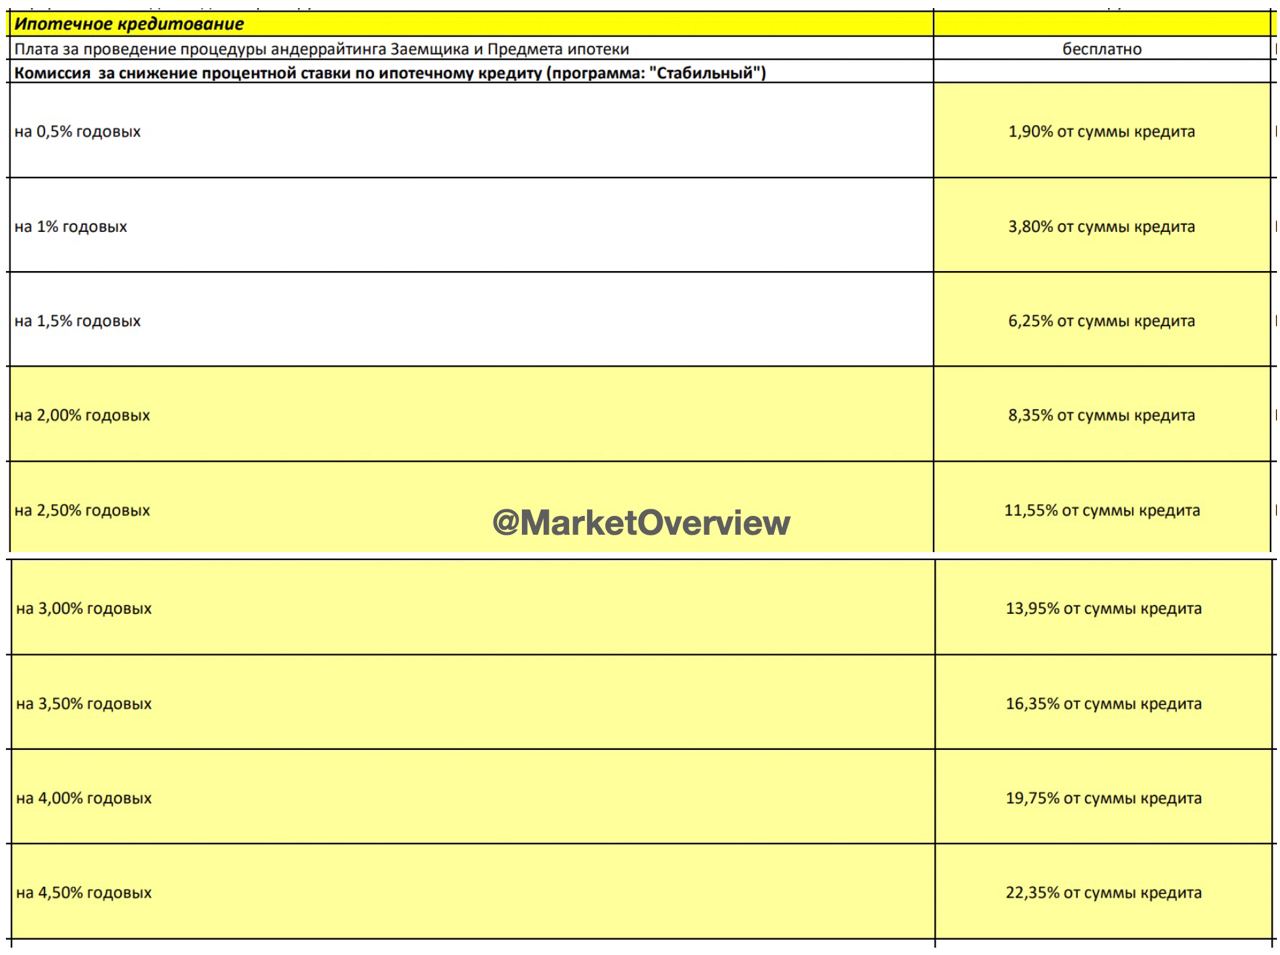Select the "6,25% от суммы кредита" cell
1280x955 pixels.
pyautogui.click(x=1101, y=321)
